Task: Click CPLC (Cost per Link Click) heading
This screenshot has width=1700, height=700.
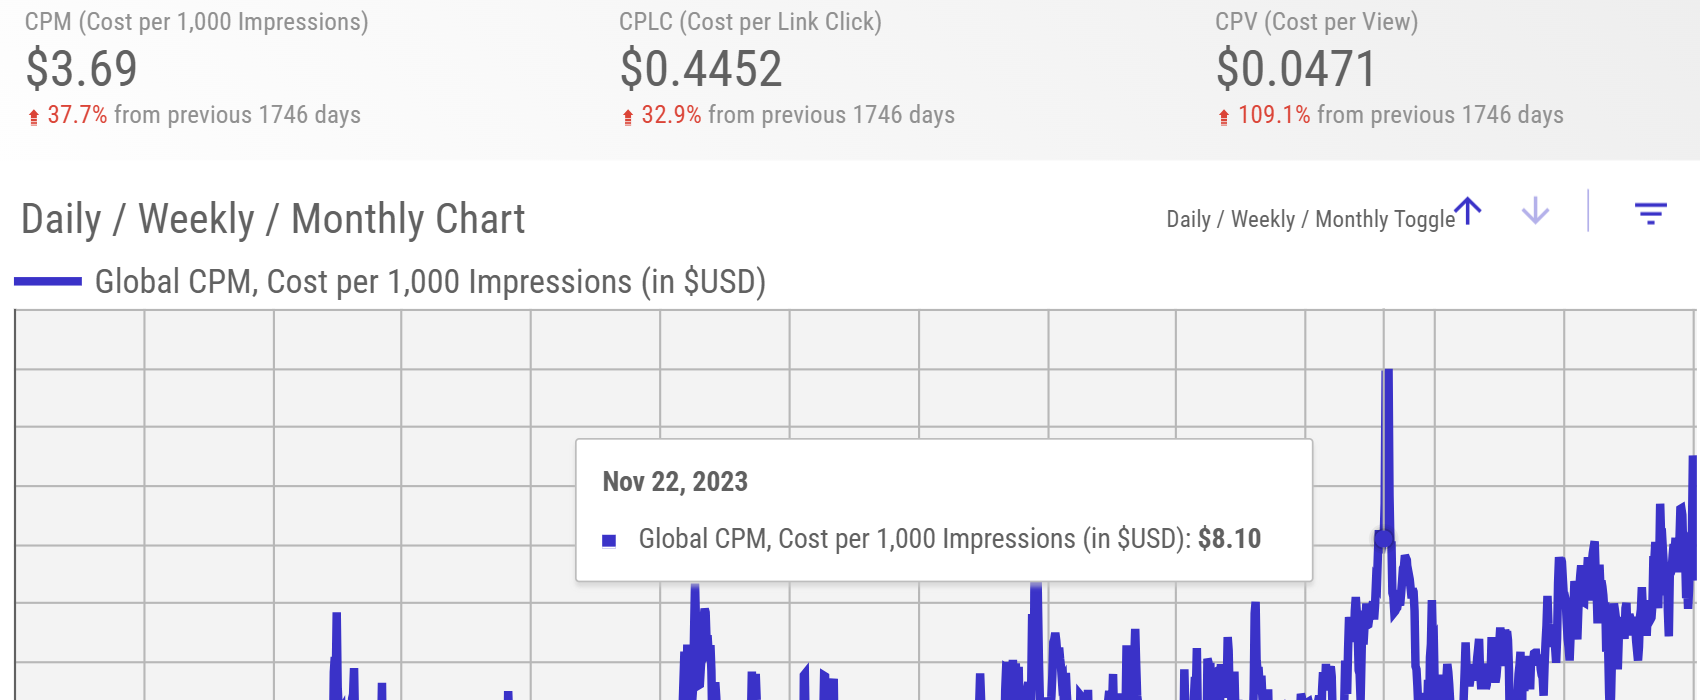Action: 750,22
